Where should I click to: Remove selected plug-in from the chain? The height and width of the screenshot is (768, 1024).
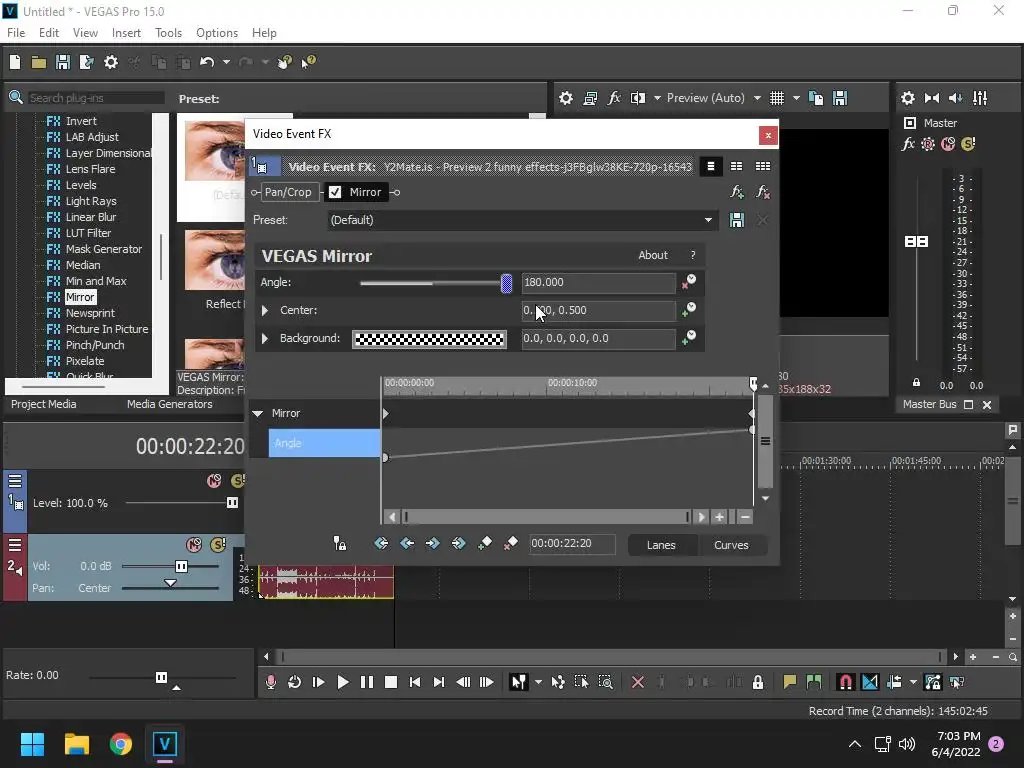point(762,192)
